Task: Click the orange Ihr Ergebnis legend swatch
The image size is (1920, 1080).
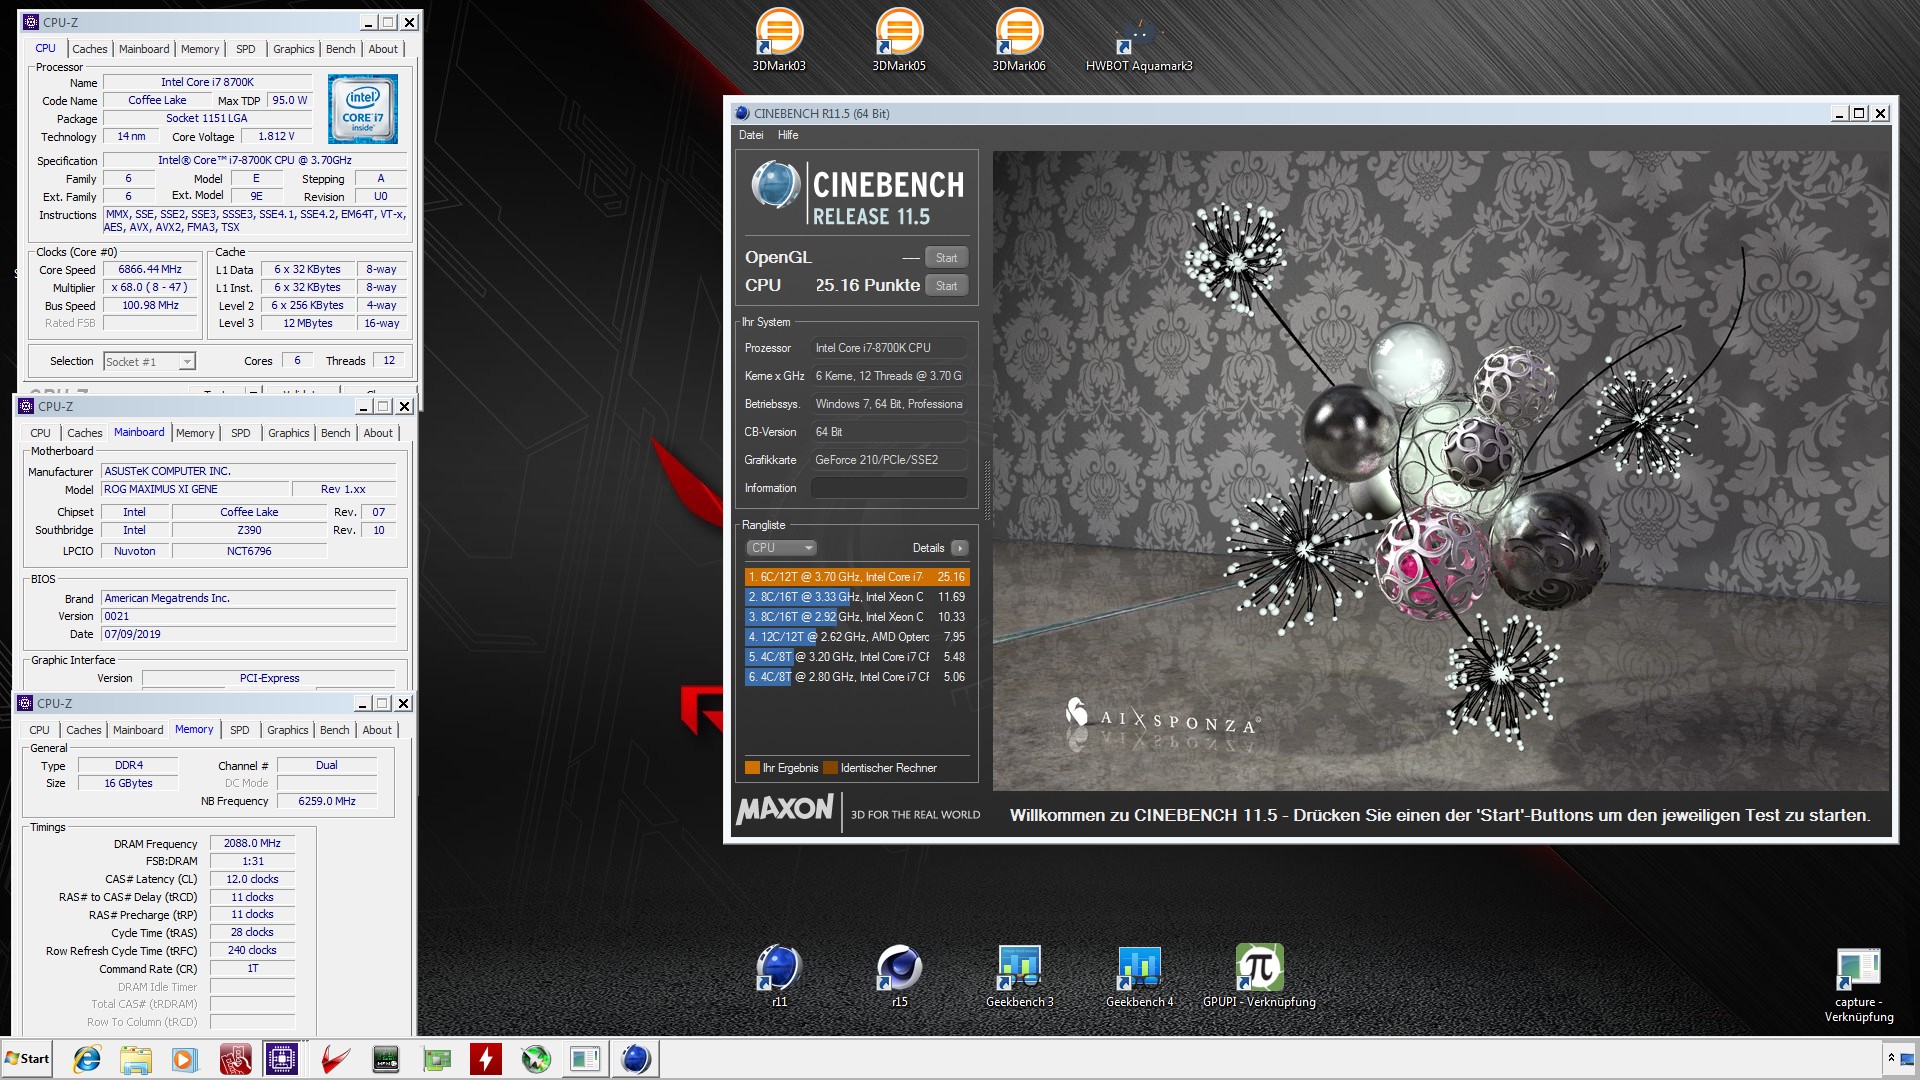Action: 752,768
